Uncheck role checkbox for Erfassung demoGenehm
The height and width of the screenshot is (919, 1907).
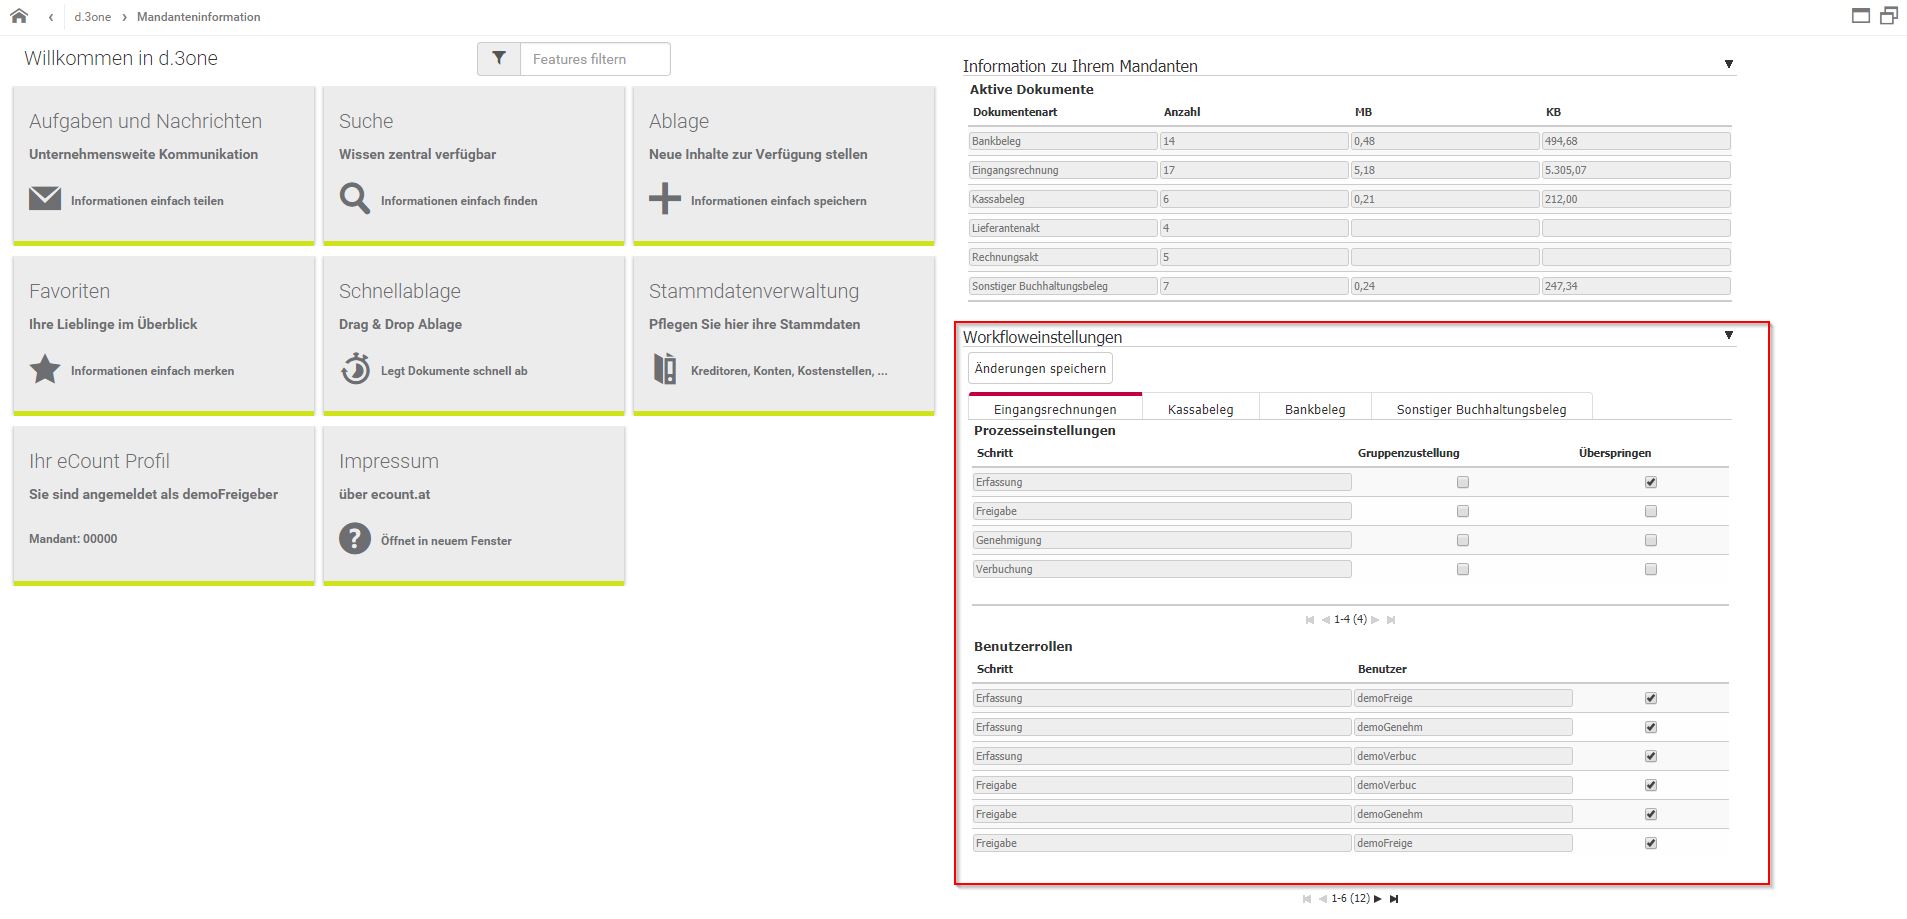(1651, 727)
